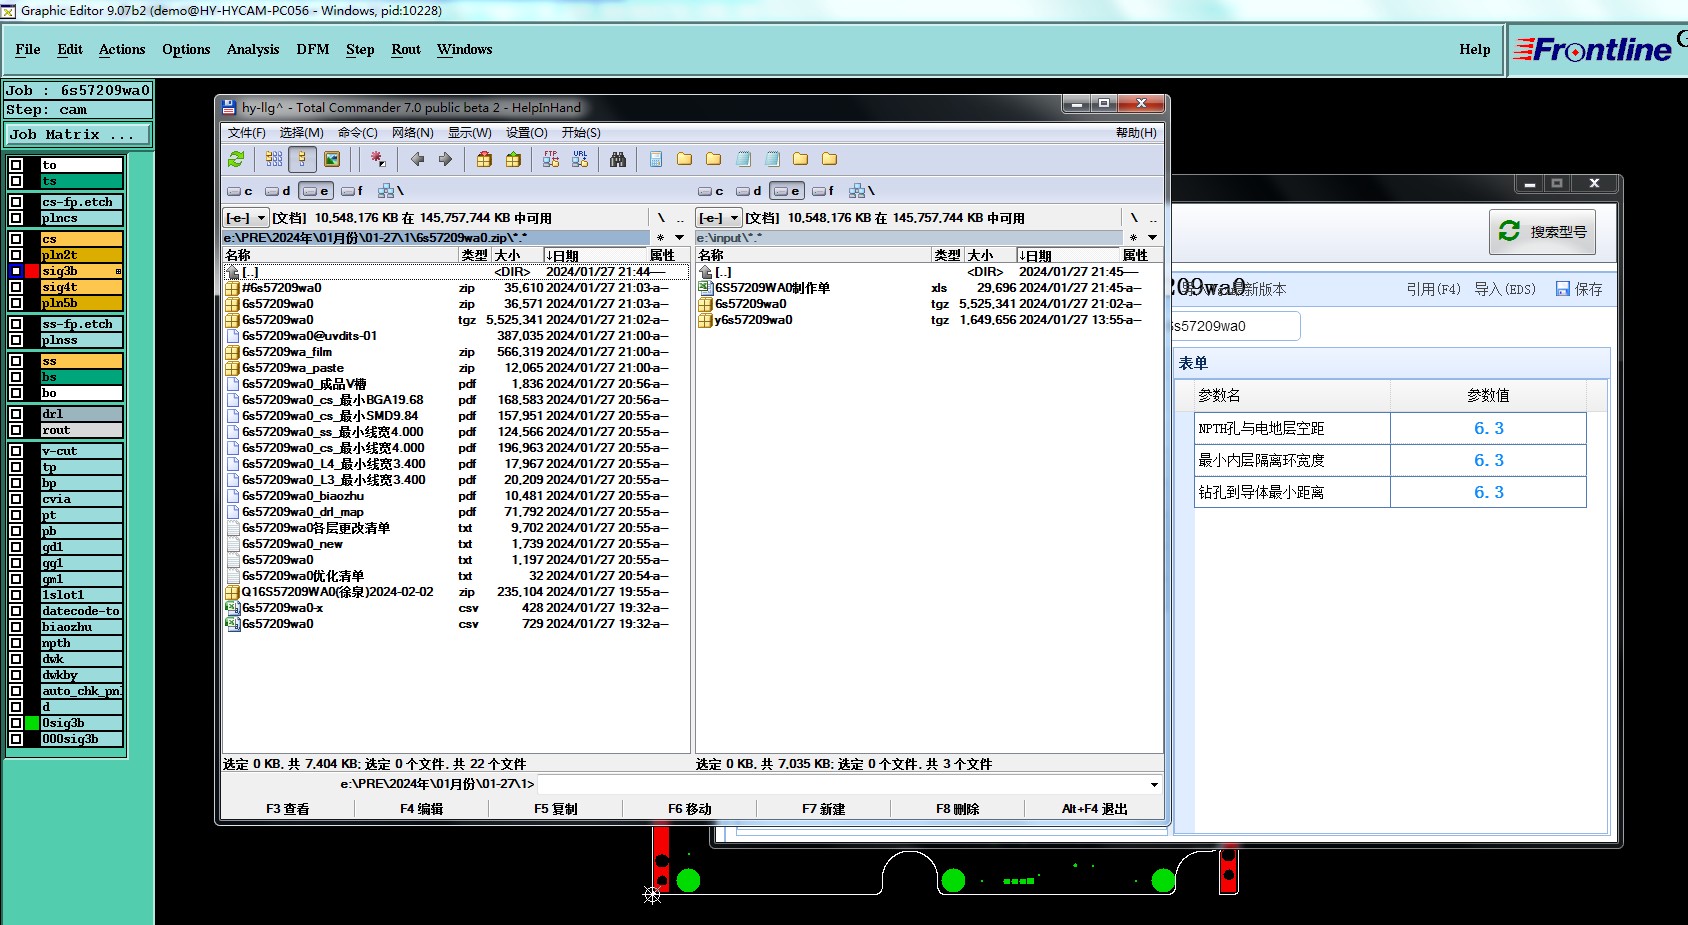1688x925 pixels.
Task: Click the binoculars search files icon
Action: pos(618,159)
